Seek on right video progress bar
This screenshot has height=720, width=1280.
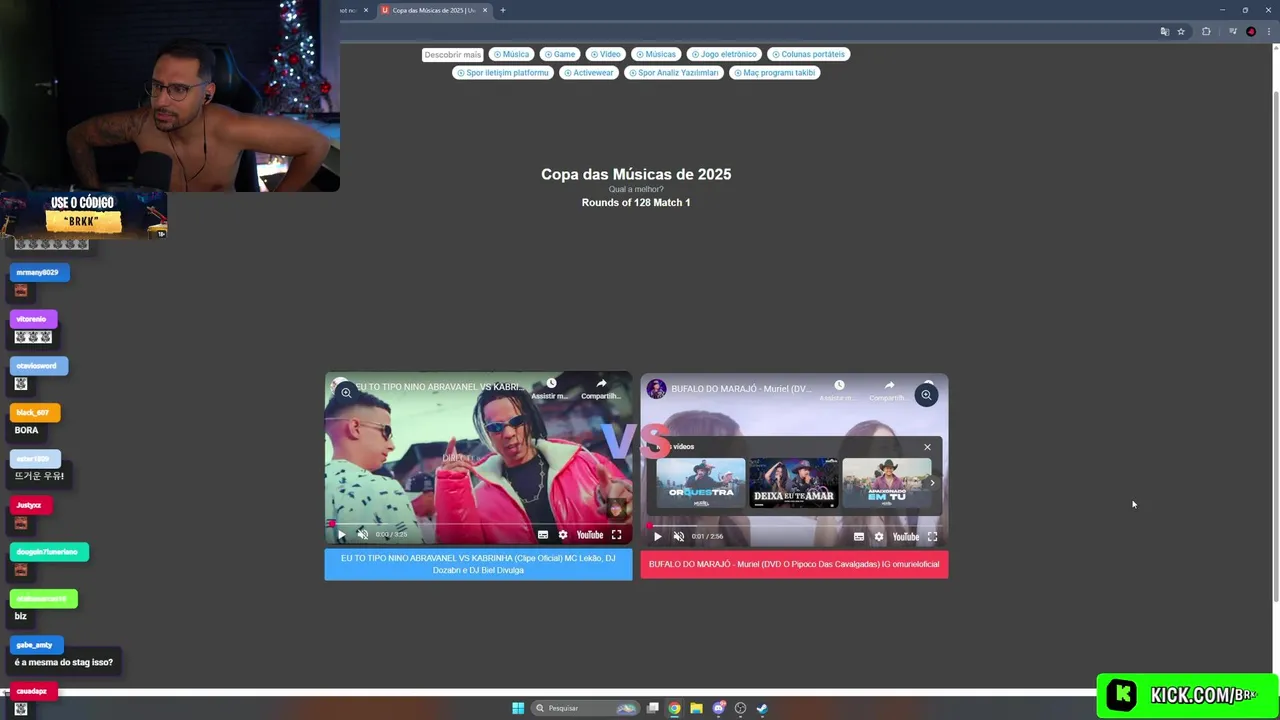pos(794,525)
